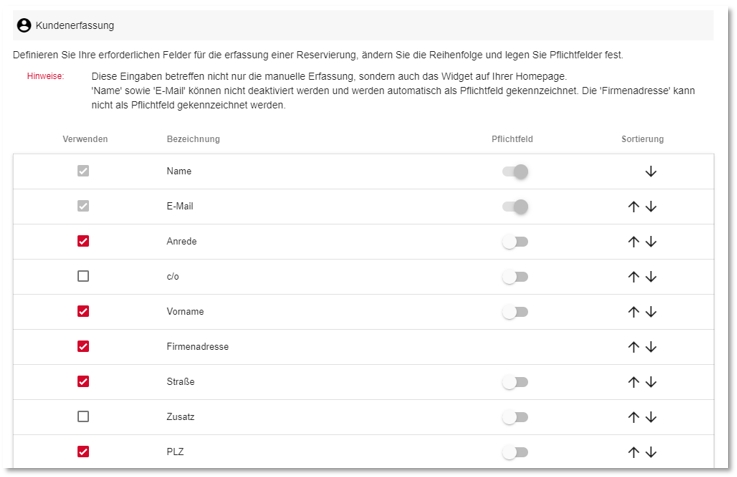Move Vorname field down in list
The image size is (737, 477).
click(x=651, y=312)
